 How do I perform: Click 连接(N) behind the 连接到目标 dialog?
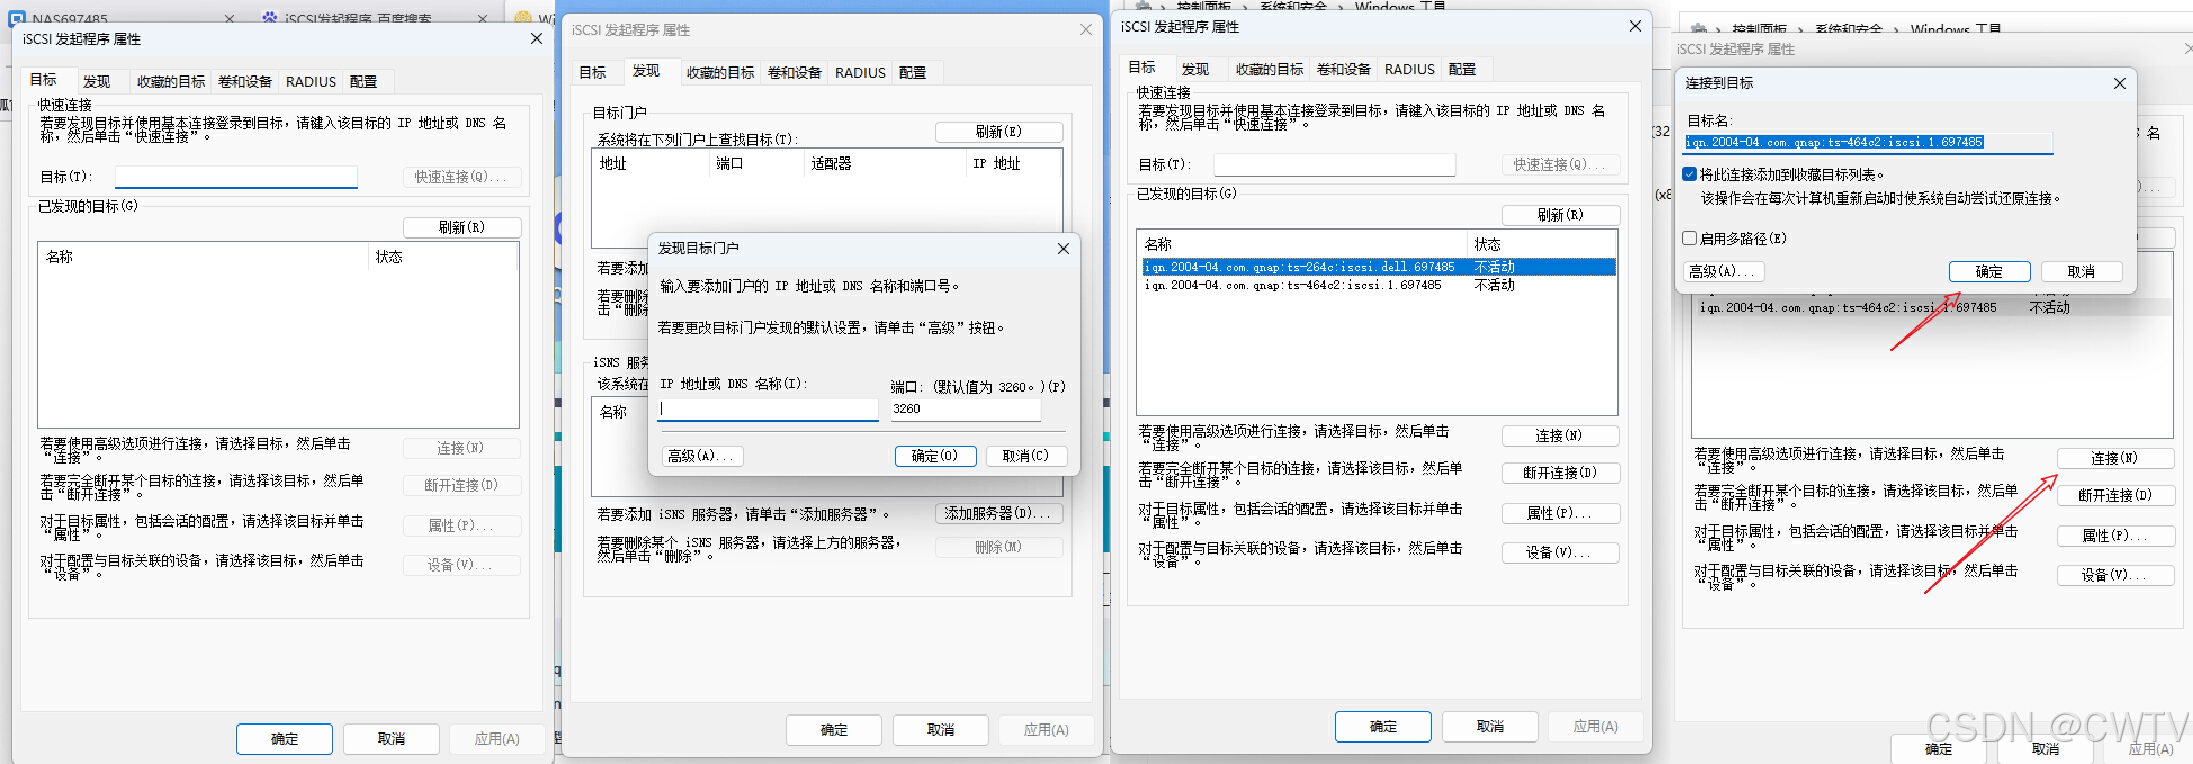click(2115, 458)
